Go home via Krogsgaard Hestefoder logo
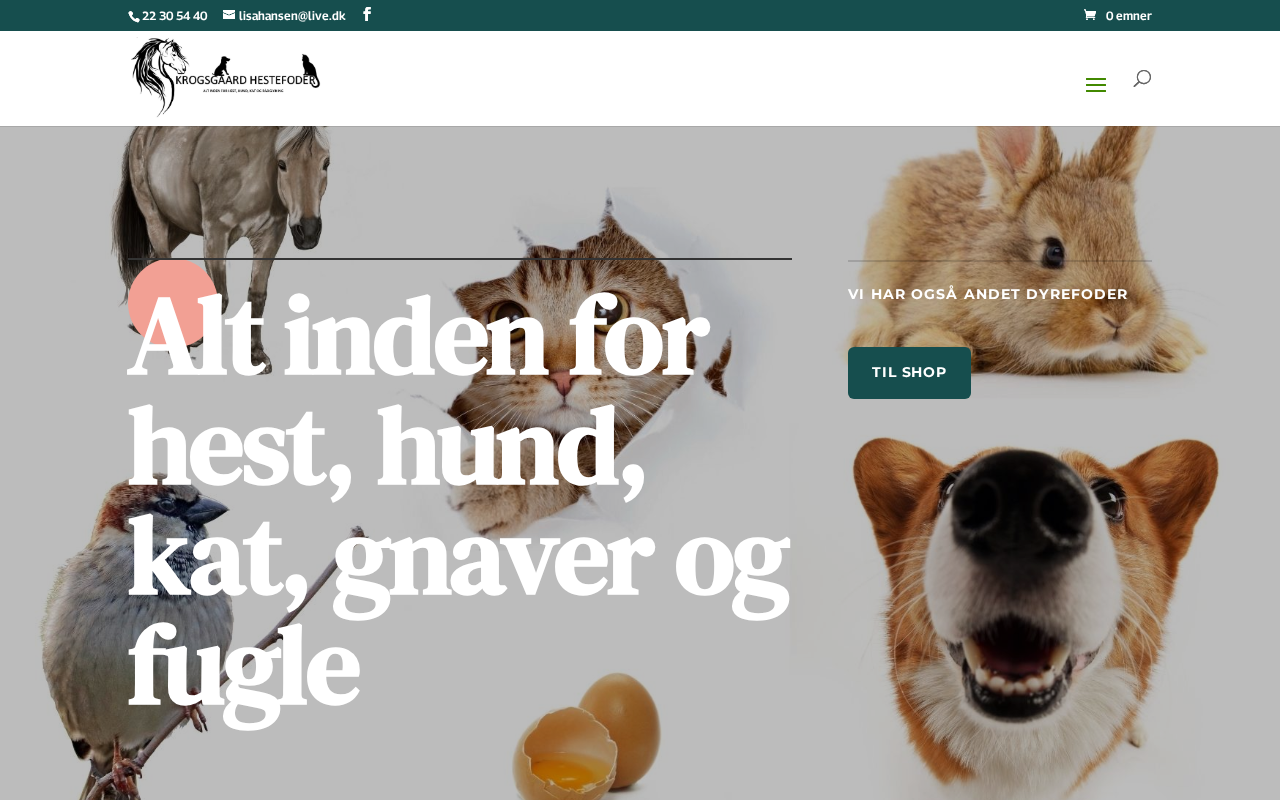This screenshot has height=800, width=1280. (x=225, y=77)
